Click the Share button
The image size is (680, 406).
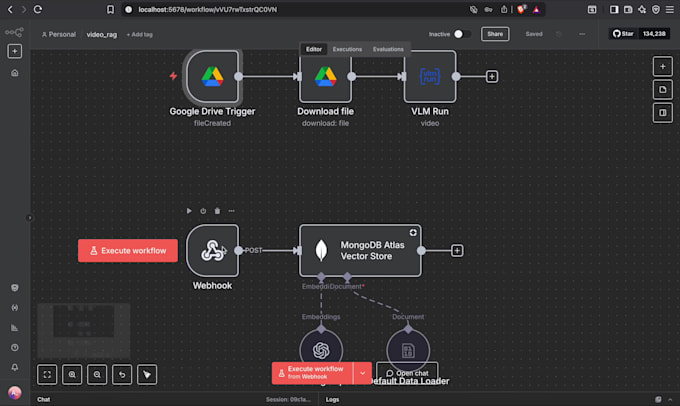point(495,34)
